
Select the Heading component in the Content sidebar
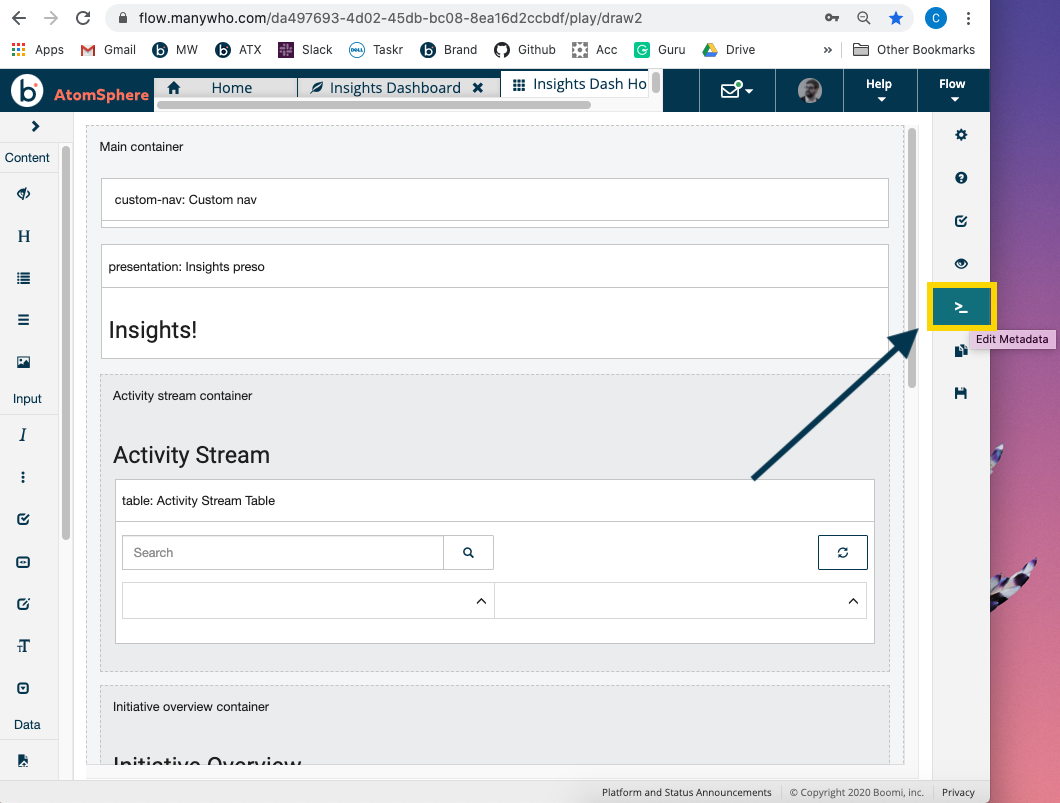pos(22,236)
